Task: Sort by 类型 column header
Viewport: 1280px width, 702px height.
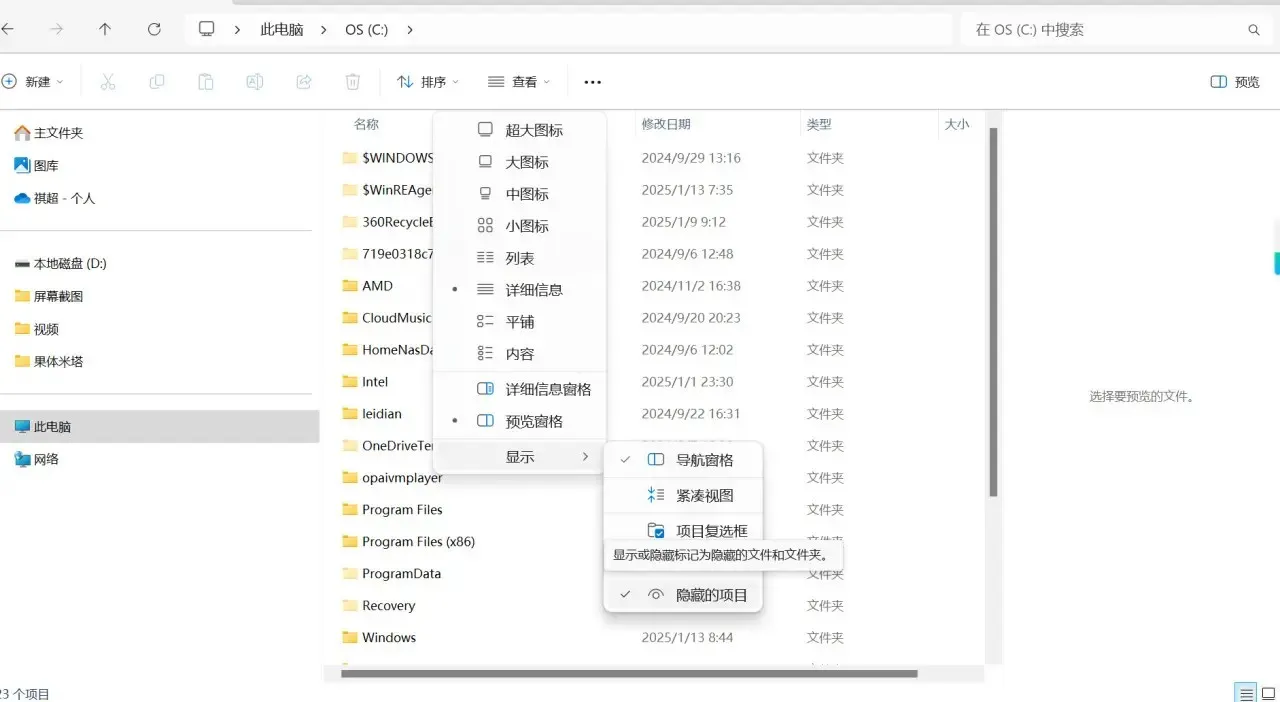Action: (x=819, y=124)
